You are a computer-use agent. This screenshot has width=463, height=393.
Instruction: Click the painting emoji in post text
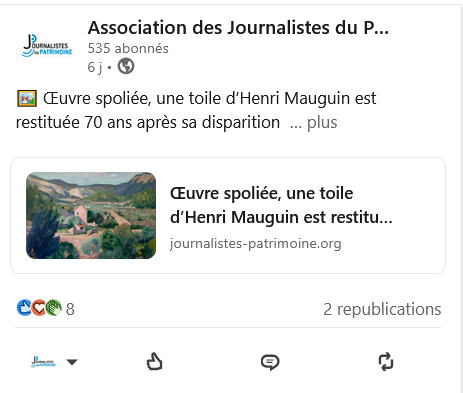[x=27, y=98]
